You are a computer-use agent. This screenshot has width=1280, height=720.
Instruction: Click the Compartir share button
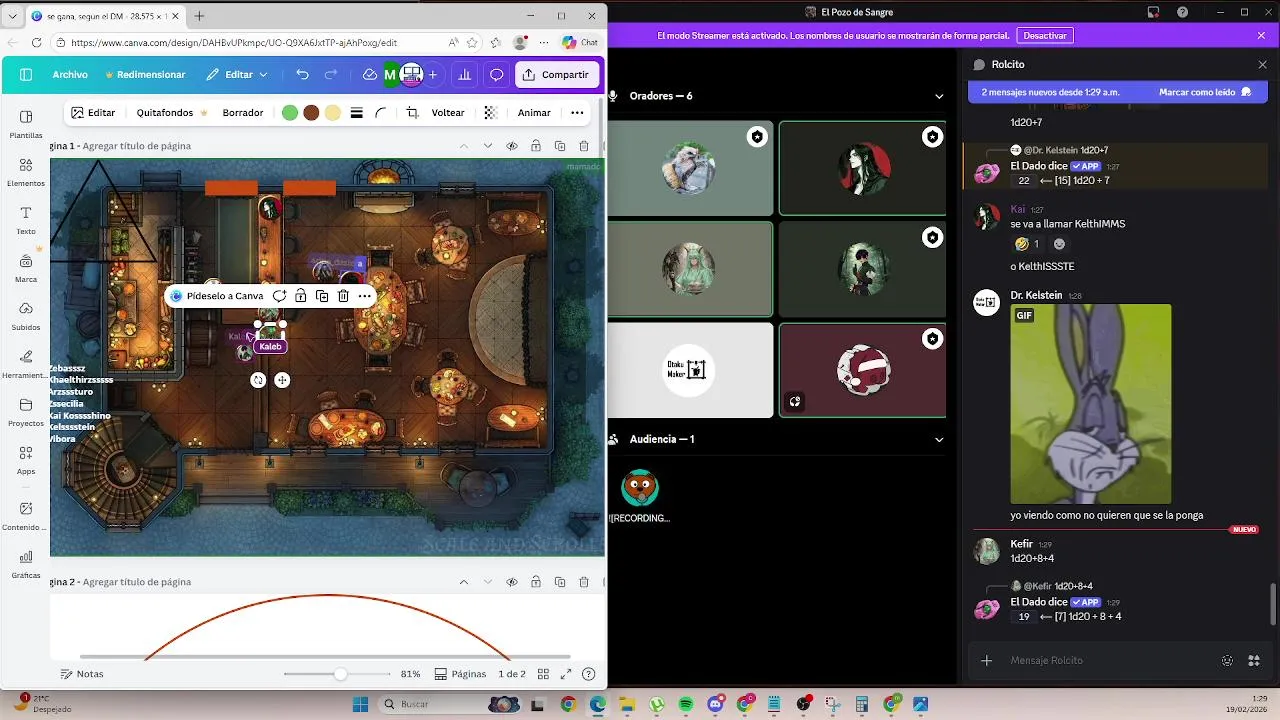click(x=557, y=75)
